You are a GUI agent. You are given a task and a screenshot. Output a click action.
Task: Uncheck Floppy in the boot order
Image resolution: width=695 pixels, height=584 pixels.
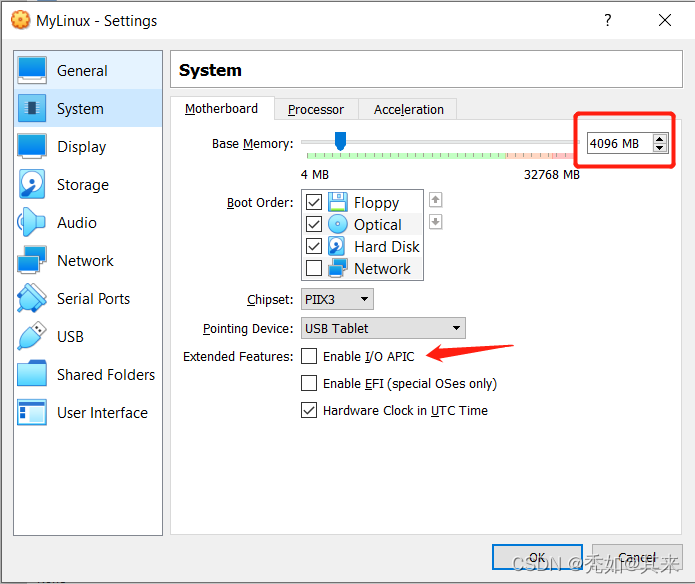(314, 202)
